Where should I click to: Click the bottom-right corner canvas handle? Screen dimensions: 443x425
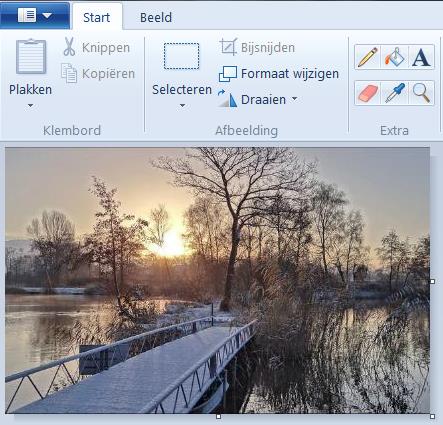pos(432,416)
